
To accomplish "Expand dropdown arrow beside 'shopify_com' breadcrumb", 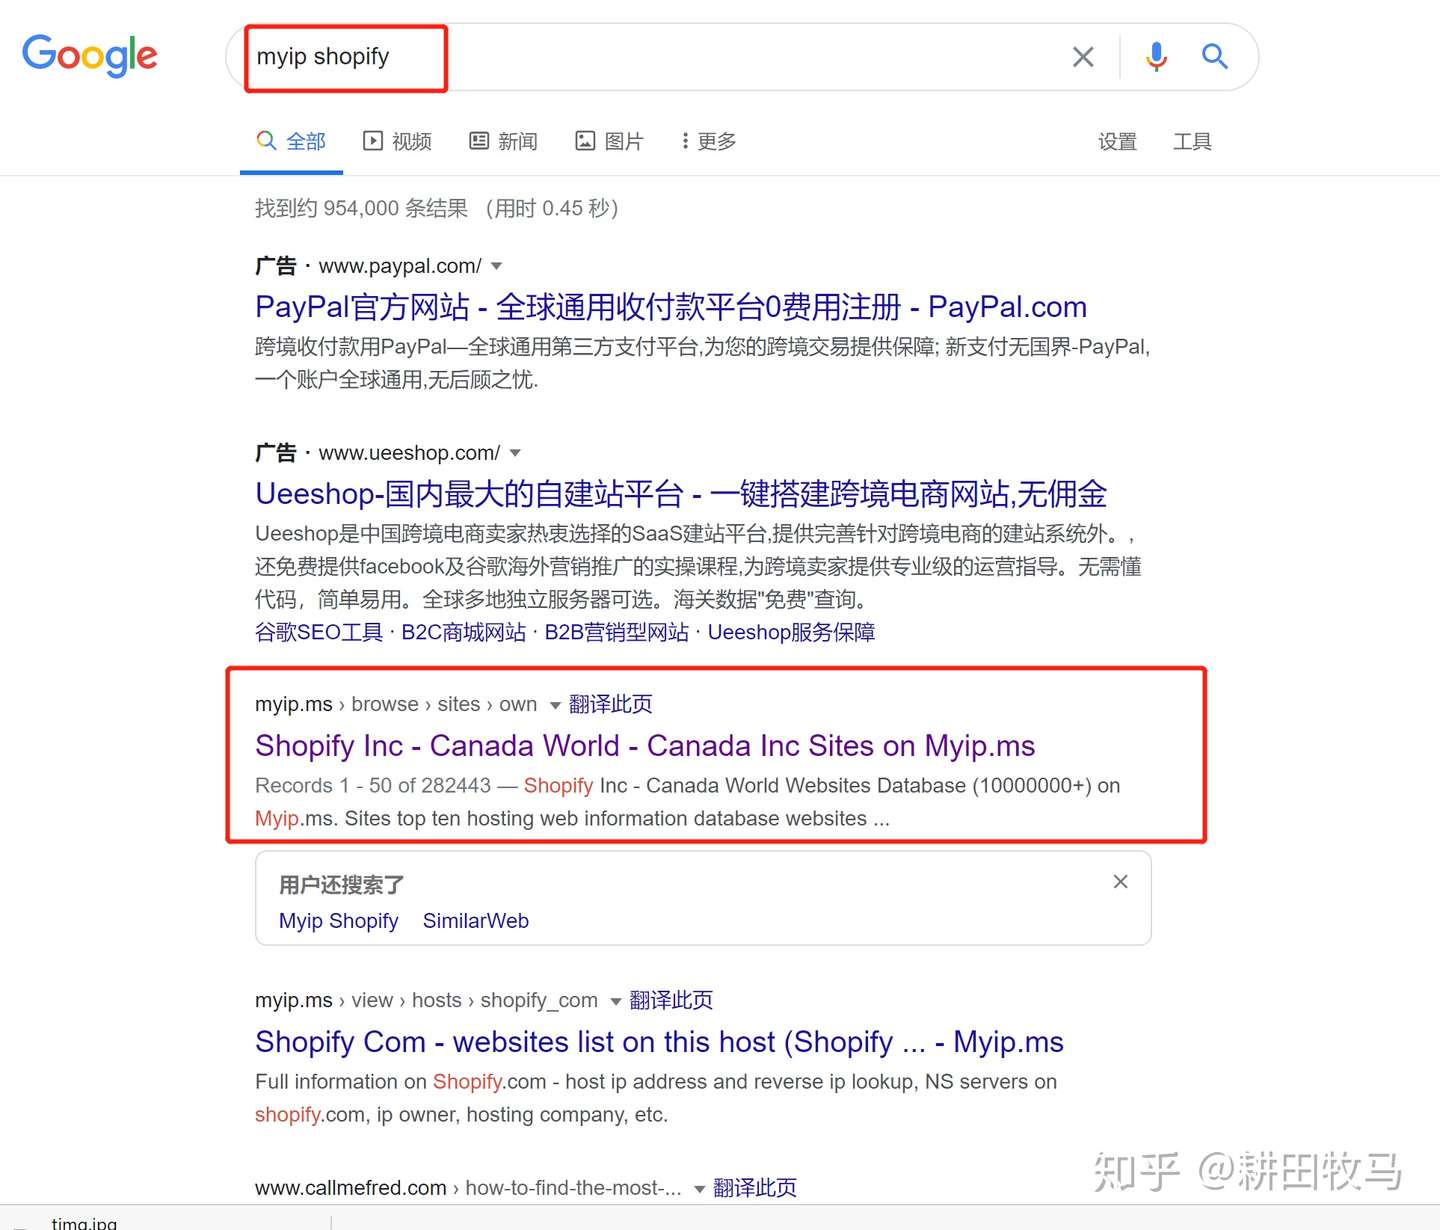I will pos(616,1001).
